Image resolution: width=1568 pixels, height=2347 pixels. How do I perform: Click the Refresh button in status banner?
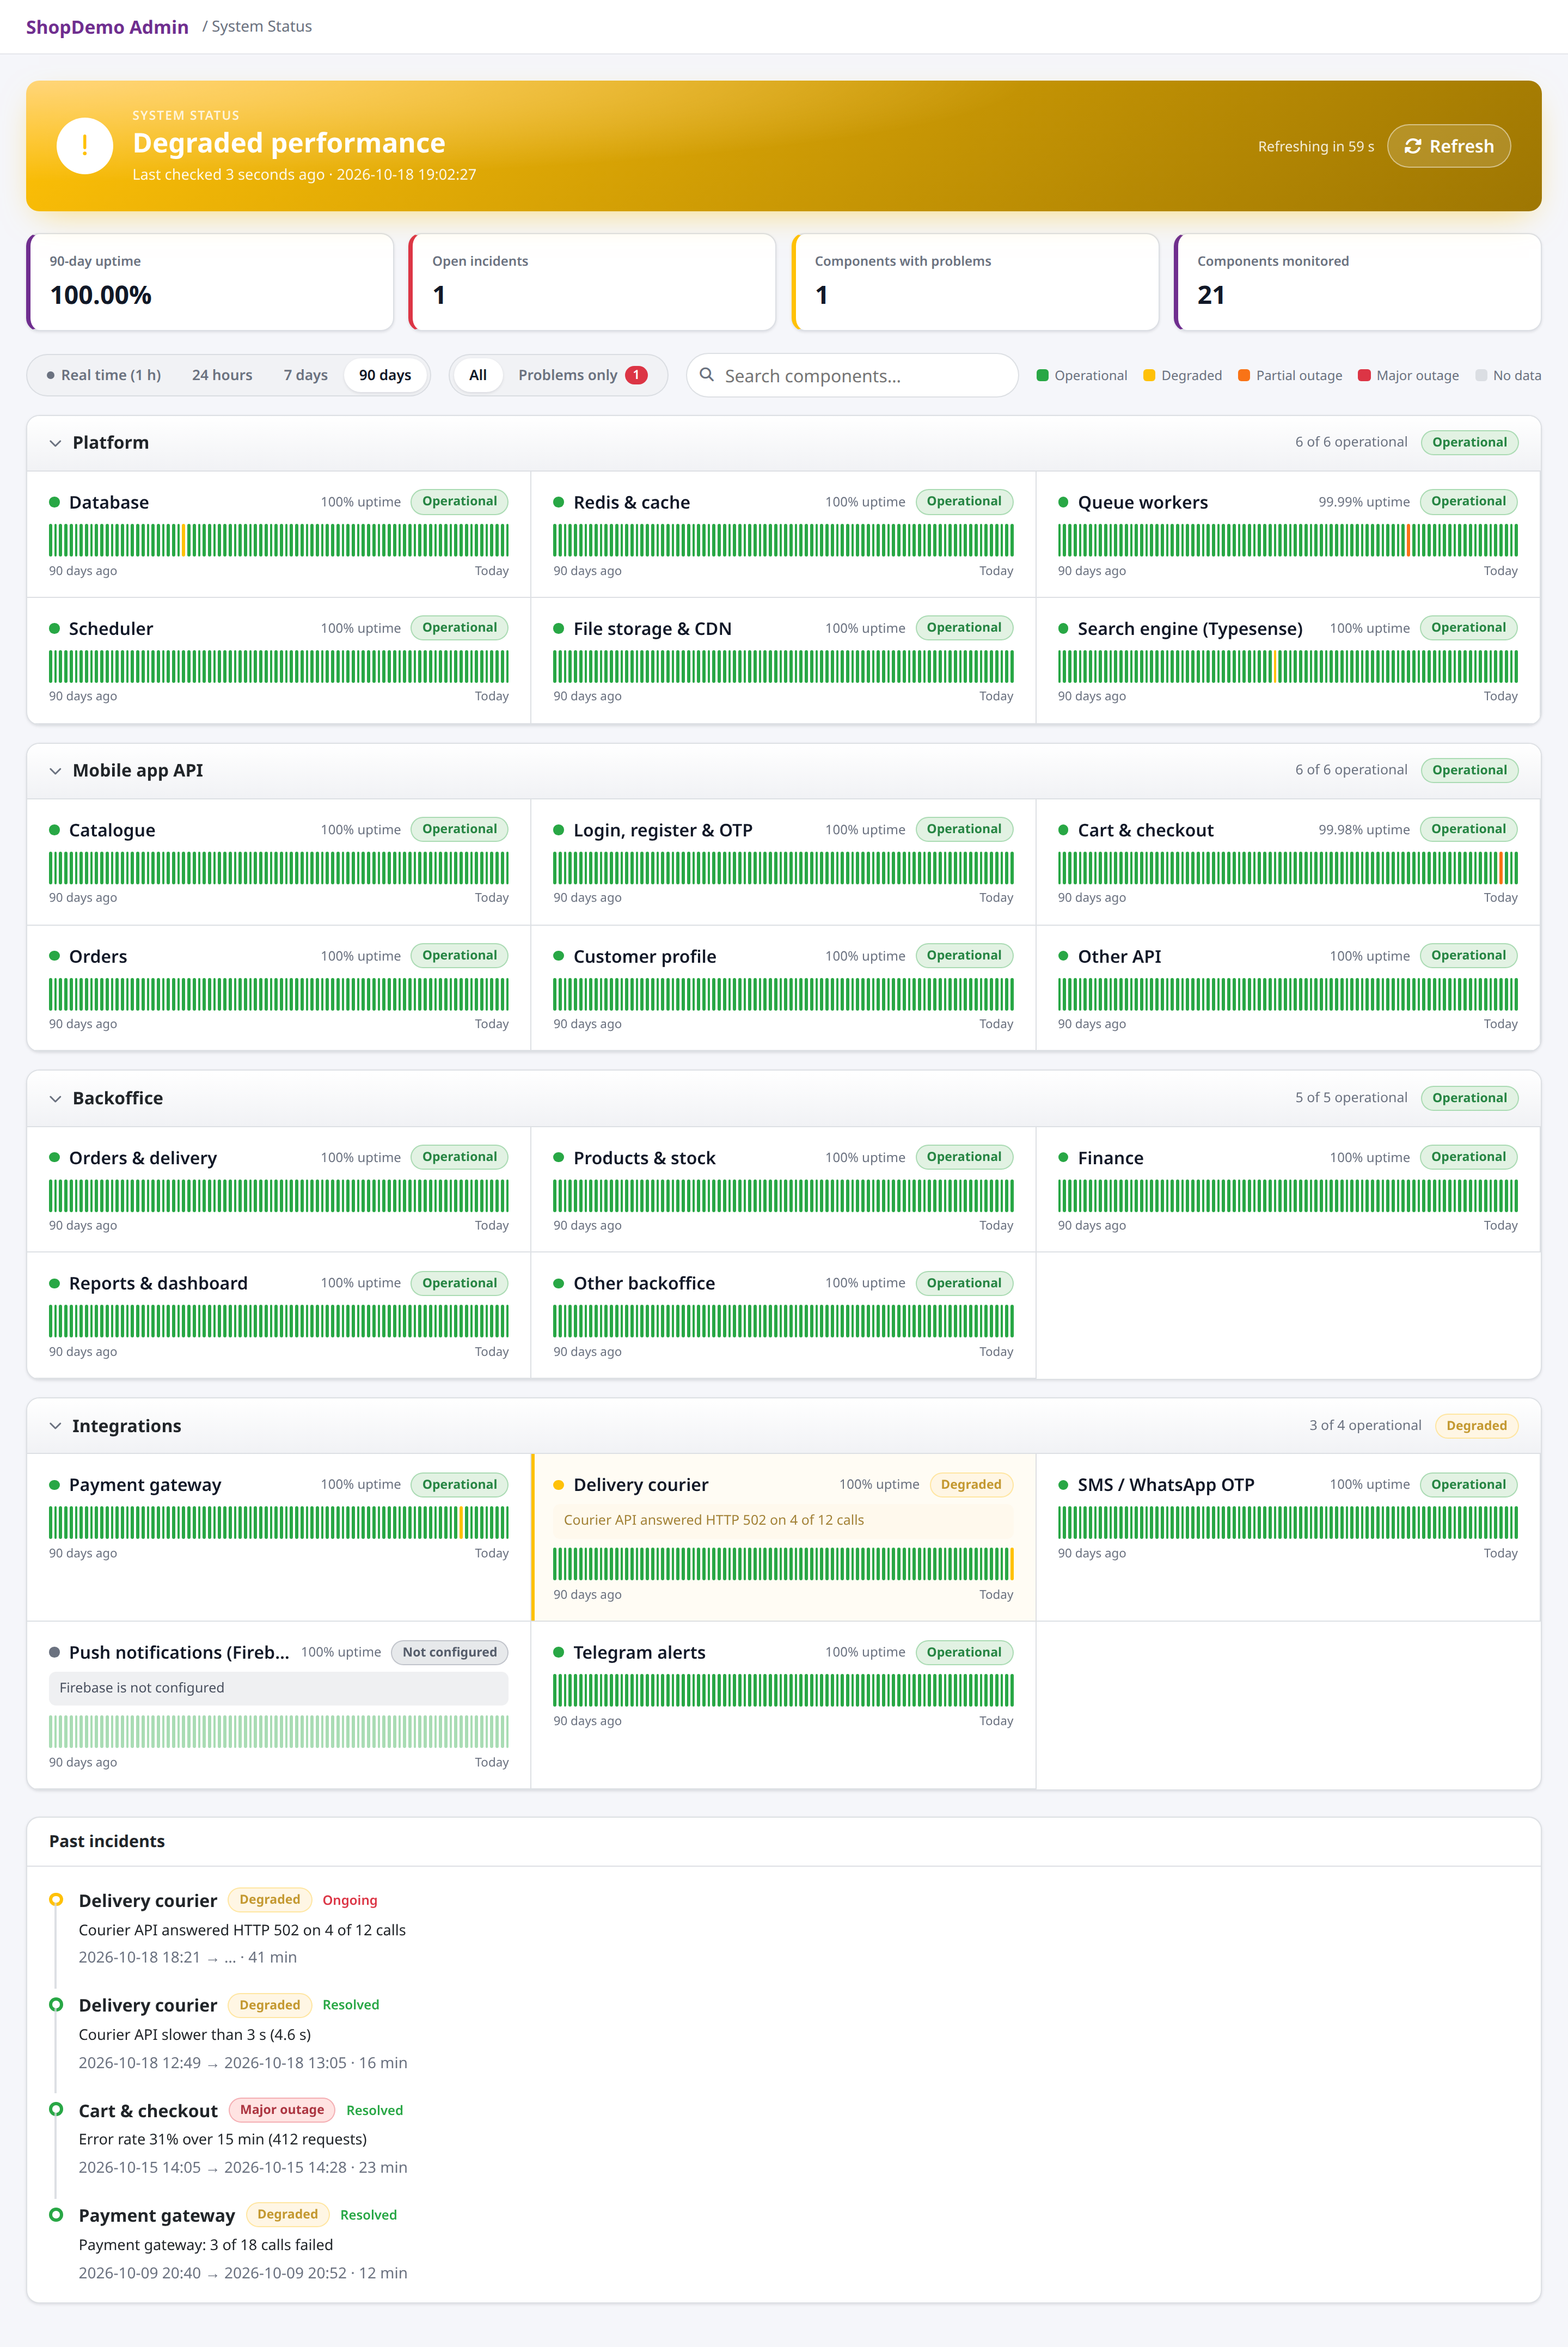tap(1448, 146)
